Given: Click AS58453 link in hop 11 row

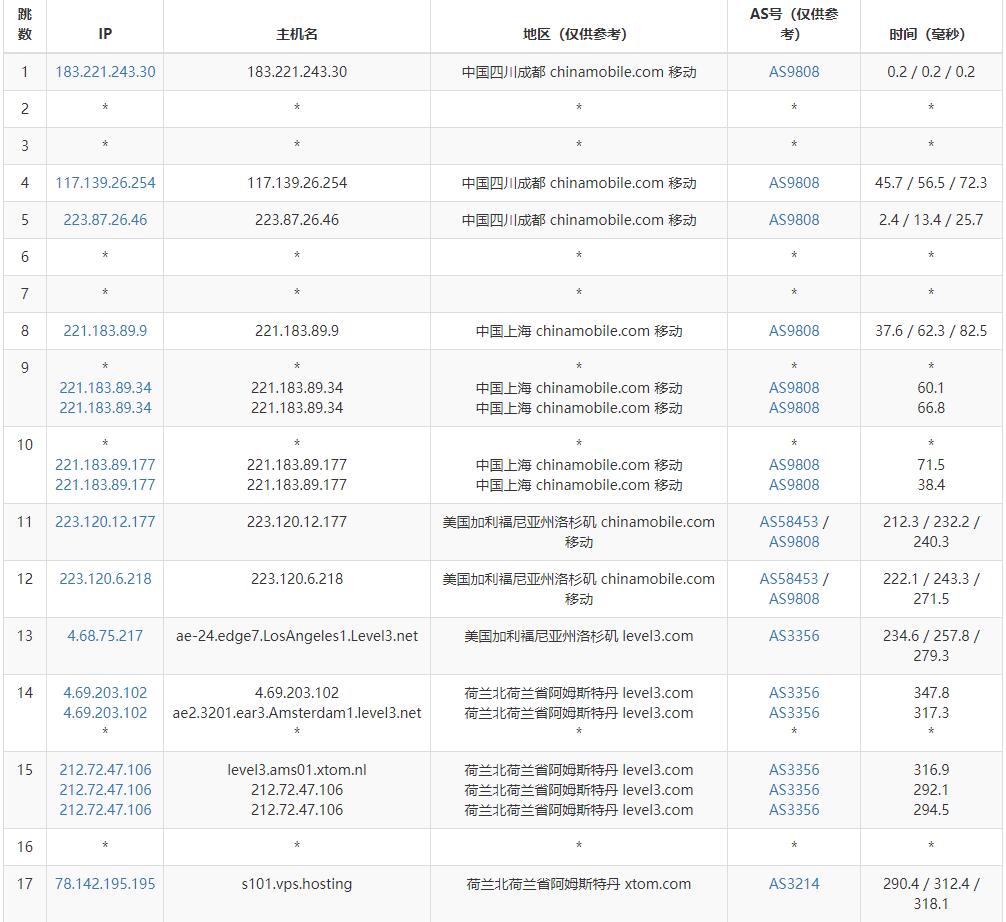Looking at the screenshot, I should click(789, 522).
